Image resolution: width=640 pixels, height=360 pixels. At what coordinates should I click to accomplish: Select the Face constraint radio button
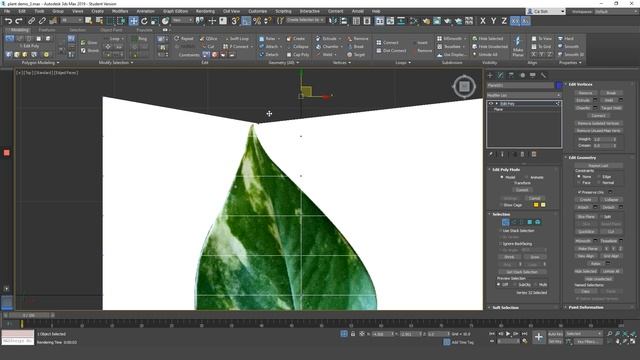click(578, 183)
